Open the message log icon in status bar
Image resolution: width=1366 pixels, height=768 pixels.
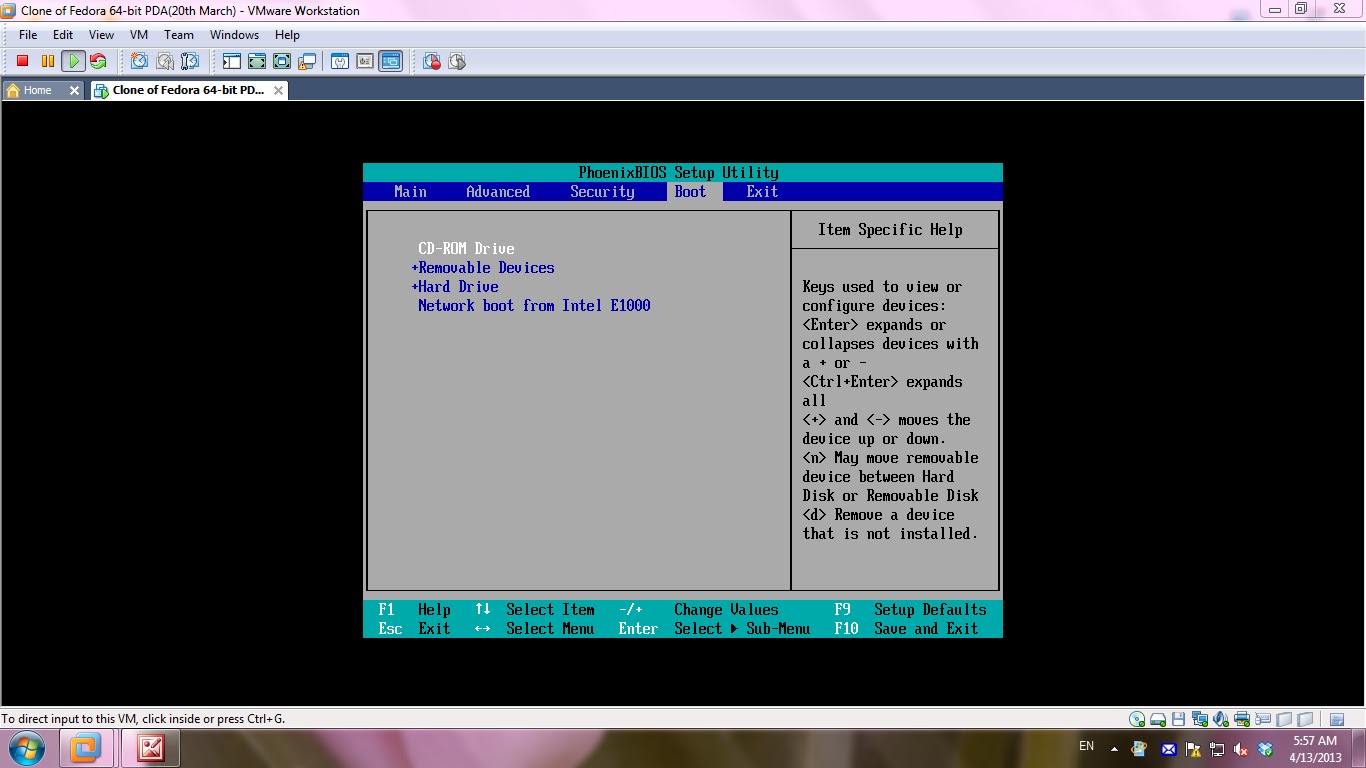click(1337, 719)
